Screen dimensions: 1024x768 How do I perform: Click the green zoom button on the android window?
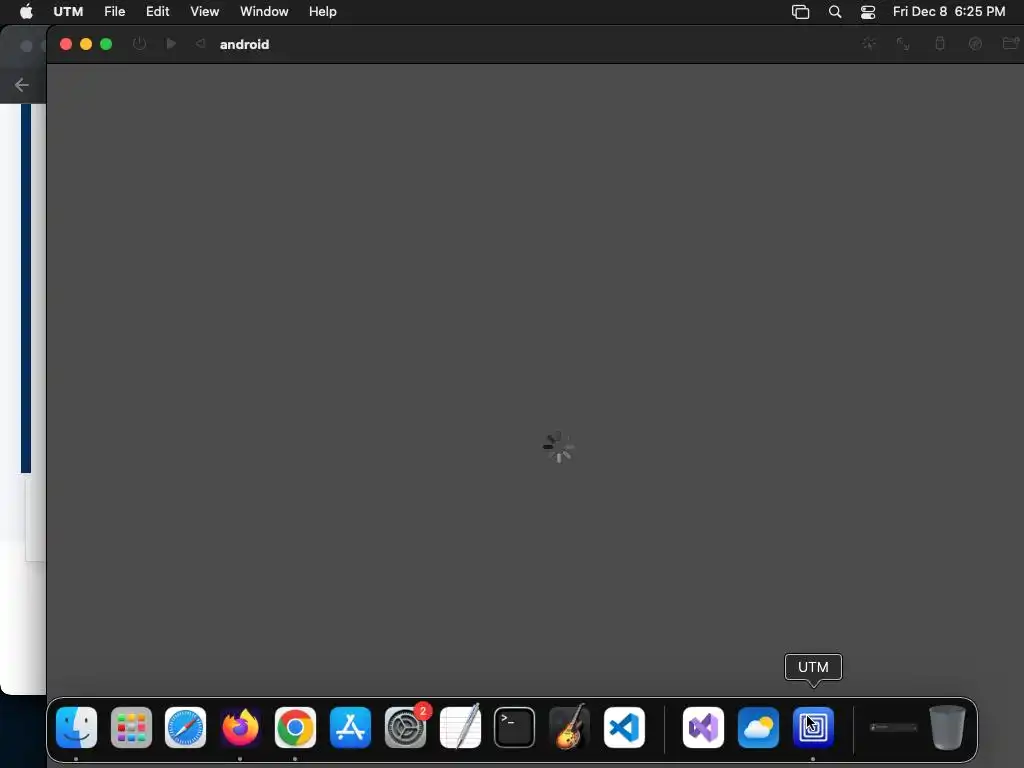106,44
